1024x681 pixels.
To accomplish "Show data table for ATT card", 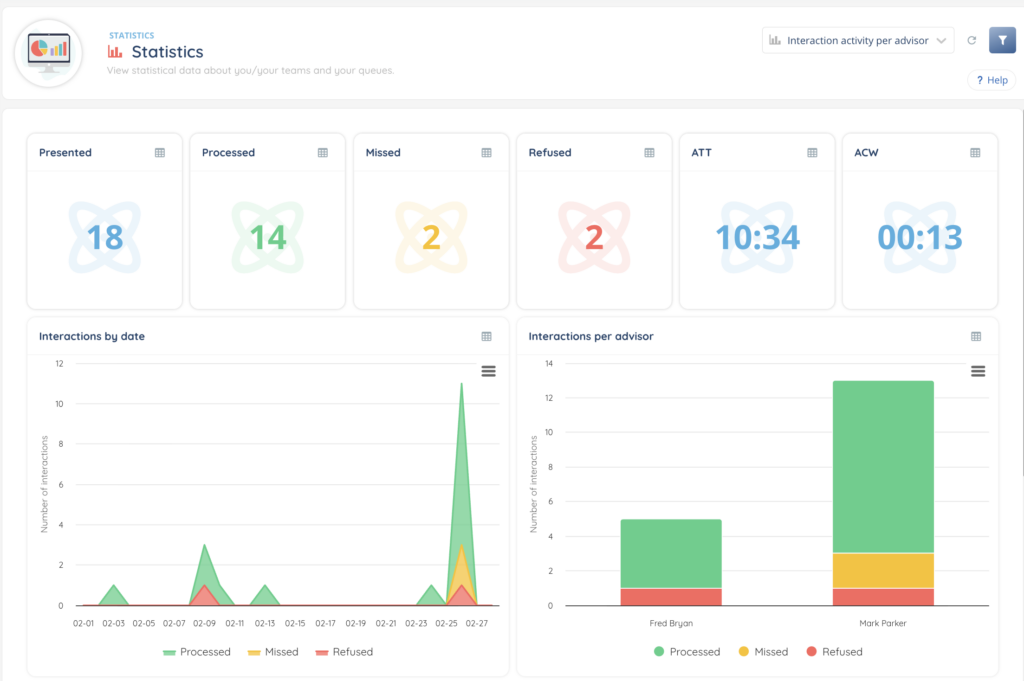I will 812,153.
